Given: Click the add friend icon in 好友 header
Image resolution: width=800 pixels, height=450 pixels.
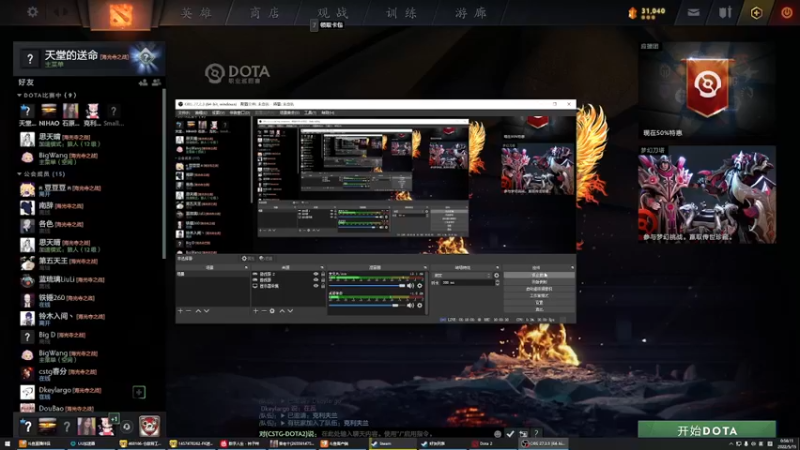Looking at the screenshot, I should (143, 82).
